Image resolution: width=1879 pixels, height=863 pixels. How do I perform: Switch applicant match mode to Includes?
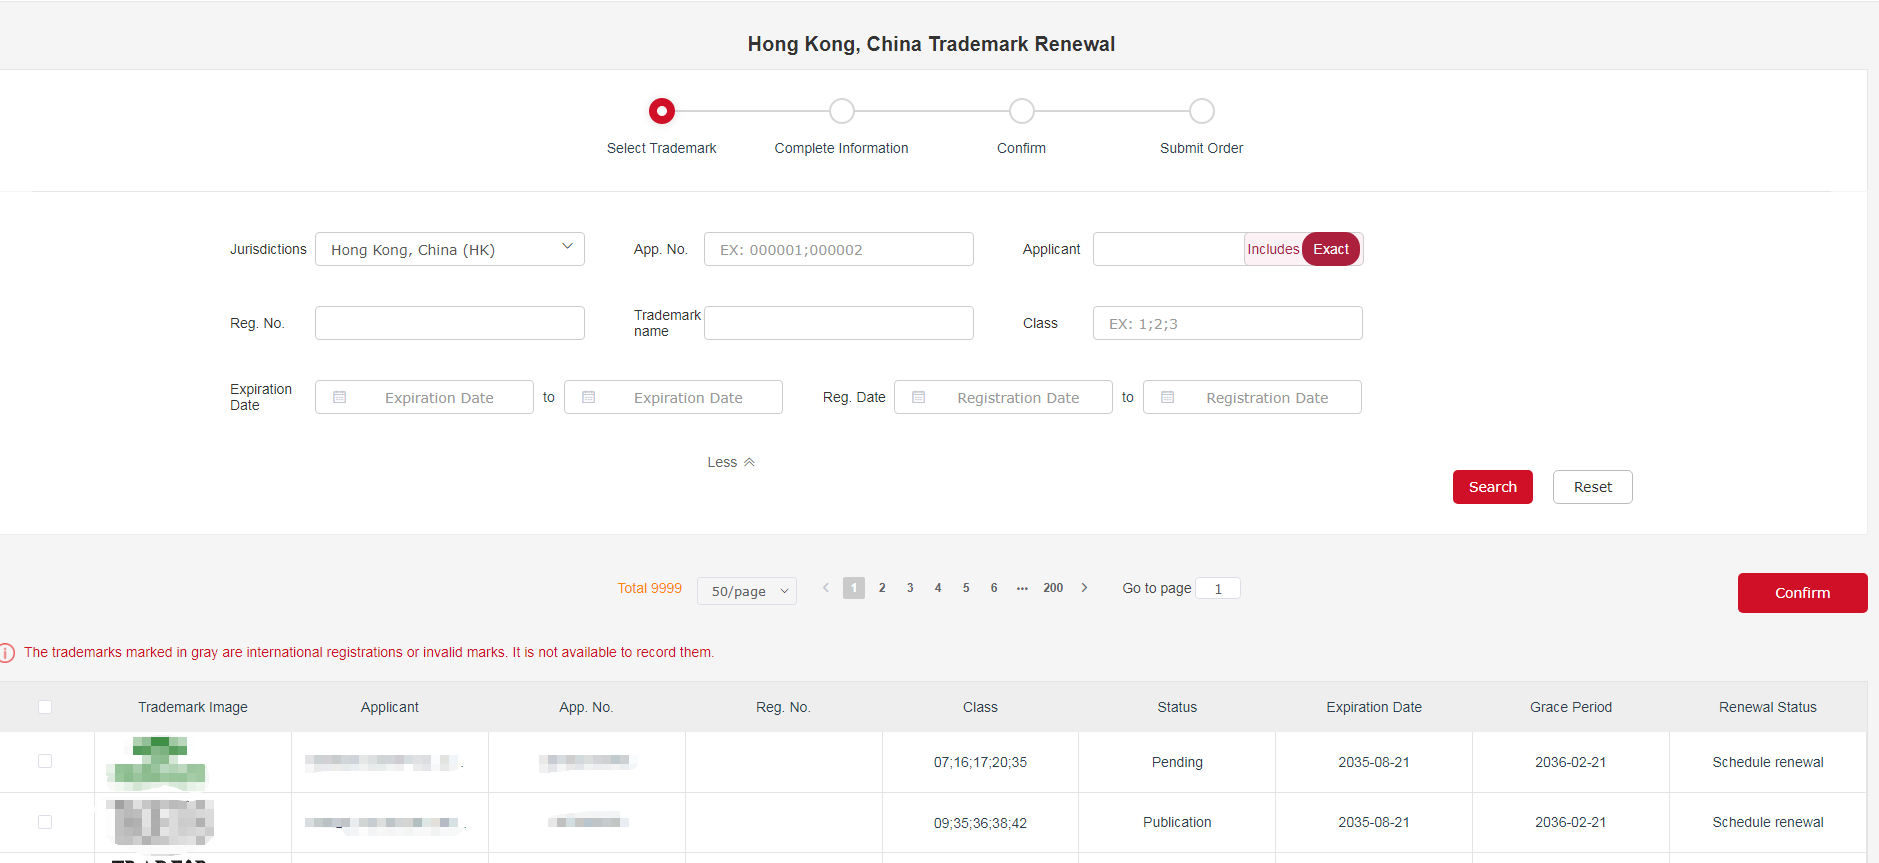click(x=1272, y=249)
